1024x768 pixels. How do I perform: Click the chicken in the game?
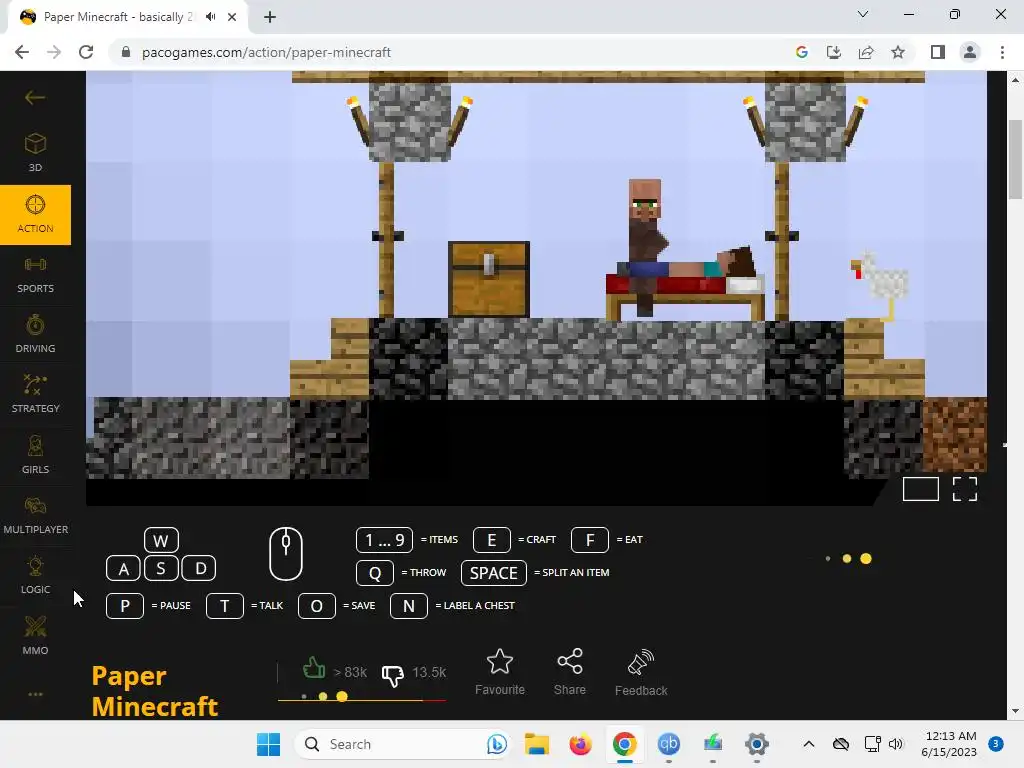pyautogui.click(x=880, y=285)
